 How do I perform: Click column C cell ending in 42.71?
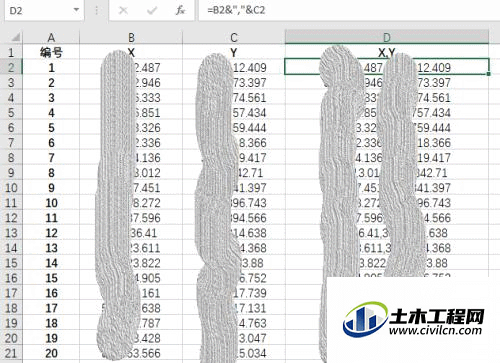pyautogui.click(x=234, y=173)
